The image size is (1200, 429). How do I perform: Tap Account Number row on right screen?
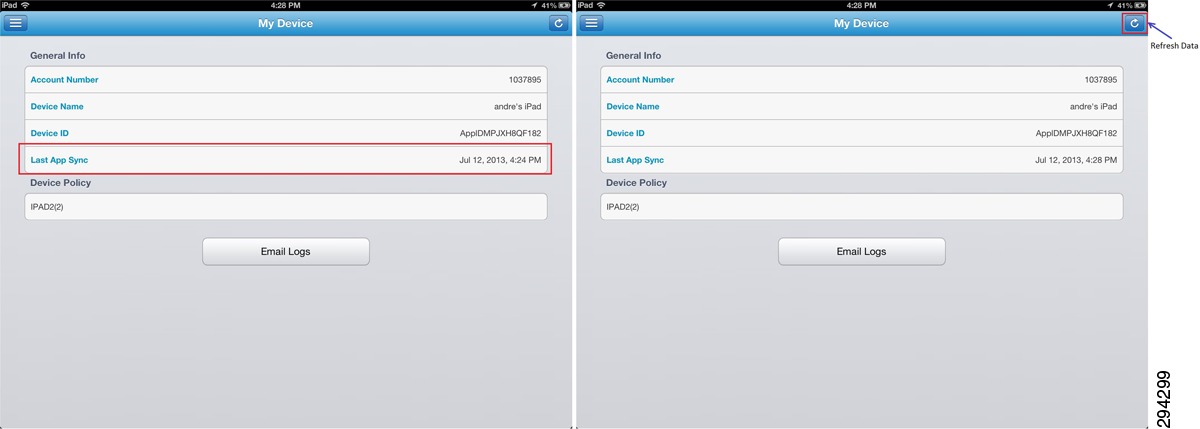(x=862, y=79)
